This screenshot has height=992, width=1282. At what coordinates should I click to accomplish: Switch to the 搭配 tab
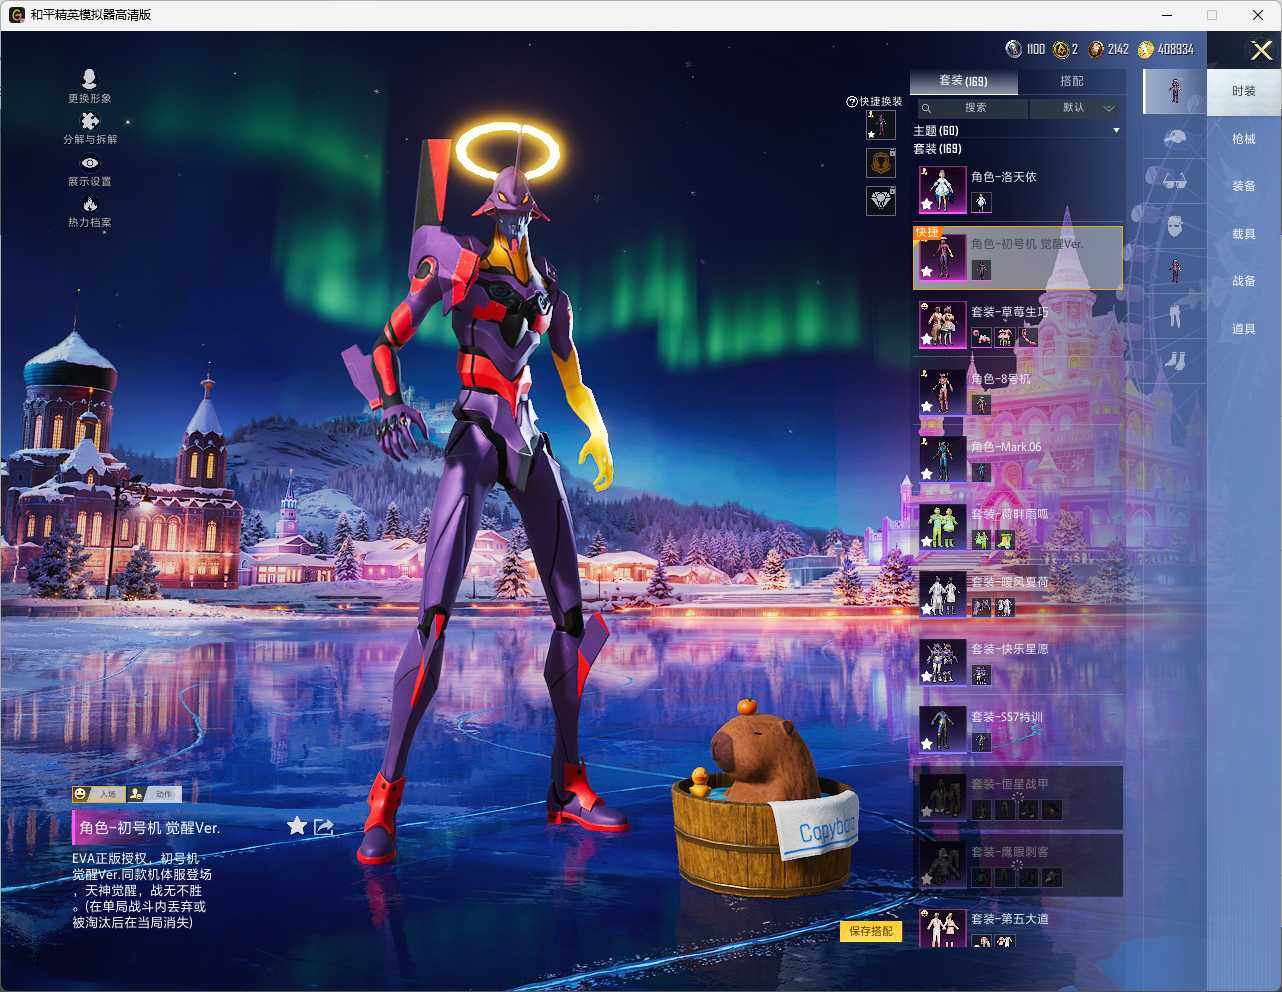point(1071,81)
